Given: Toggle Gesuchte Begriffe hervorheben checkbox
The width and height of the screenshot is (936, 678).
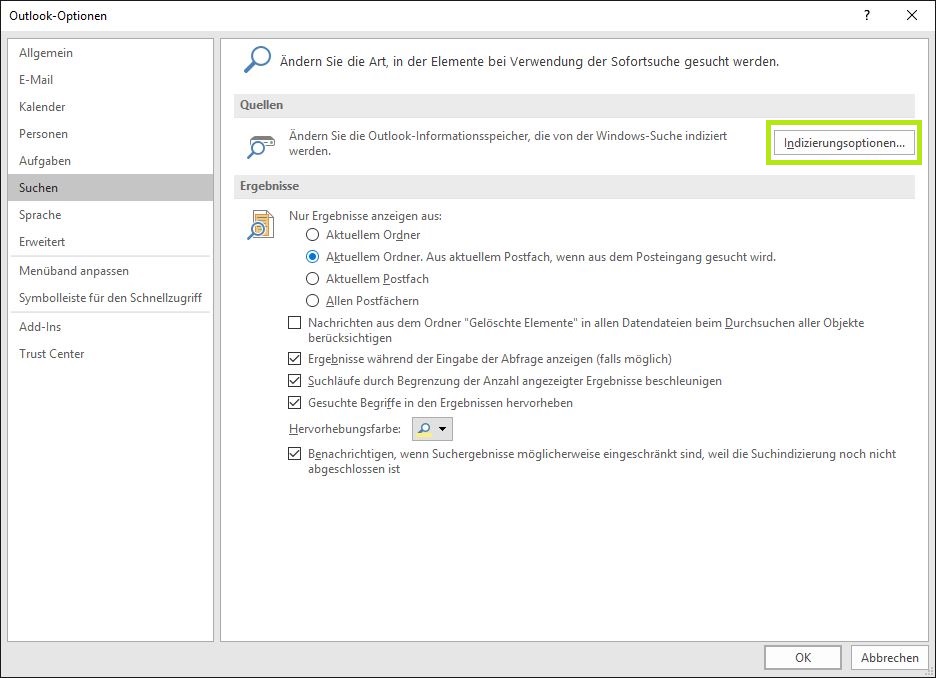Looking at the screenshot, I should pyautogui.click(x=294, y=403).
